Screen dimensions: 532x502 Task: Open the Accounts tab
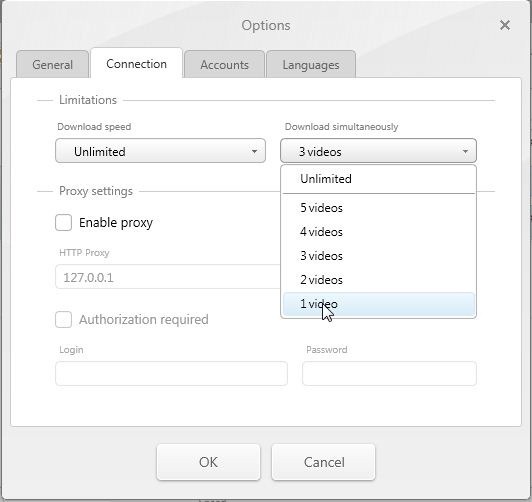point(224,64)
